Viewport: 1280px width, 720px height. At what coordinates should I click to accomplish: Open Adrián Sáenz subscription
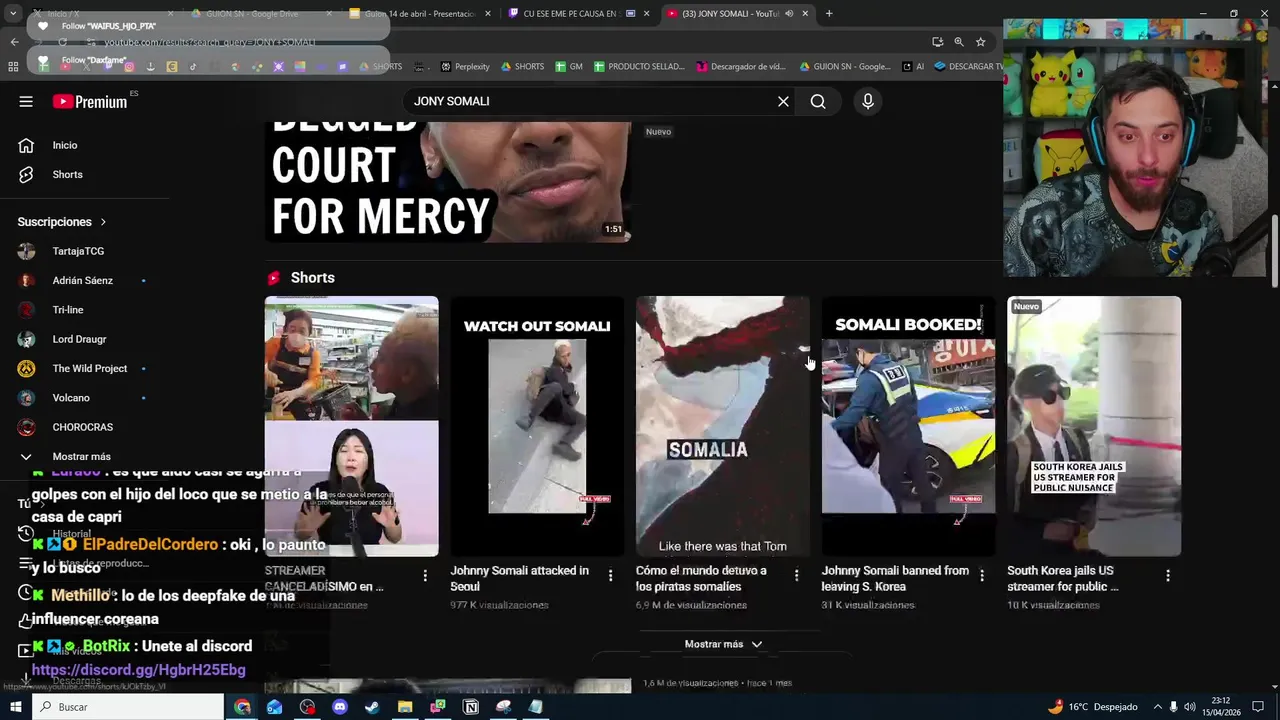[x=82, y=280]
